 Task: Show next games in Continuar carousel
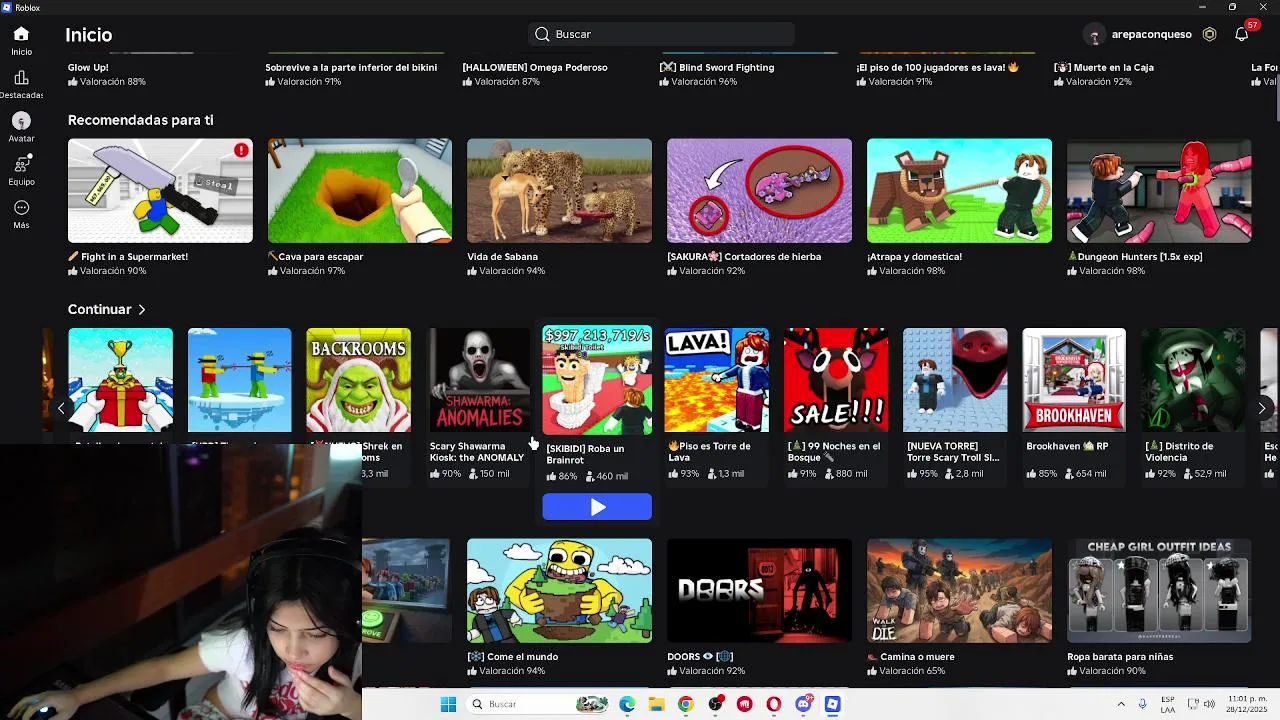(1261, 408)
